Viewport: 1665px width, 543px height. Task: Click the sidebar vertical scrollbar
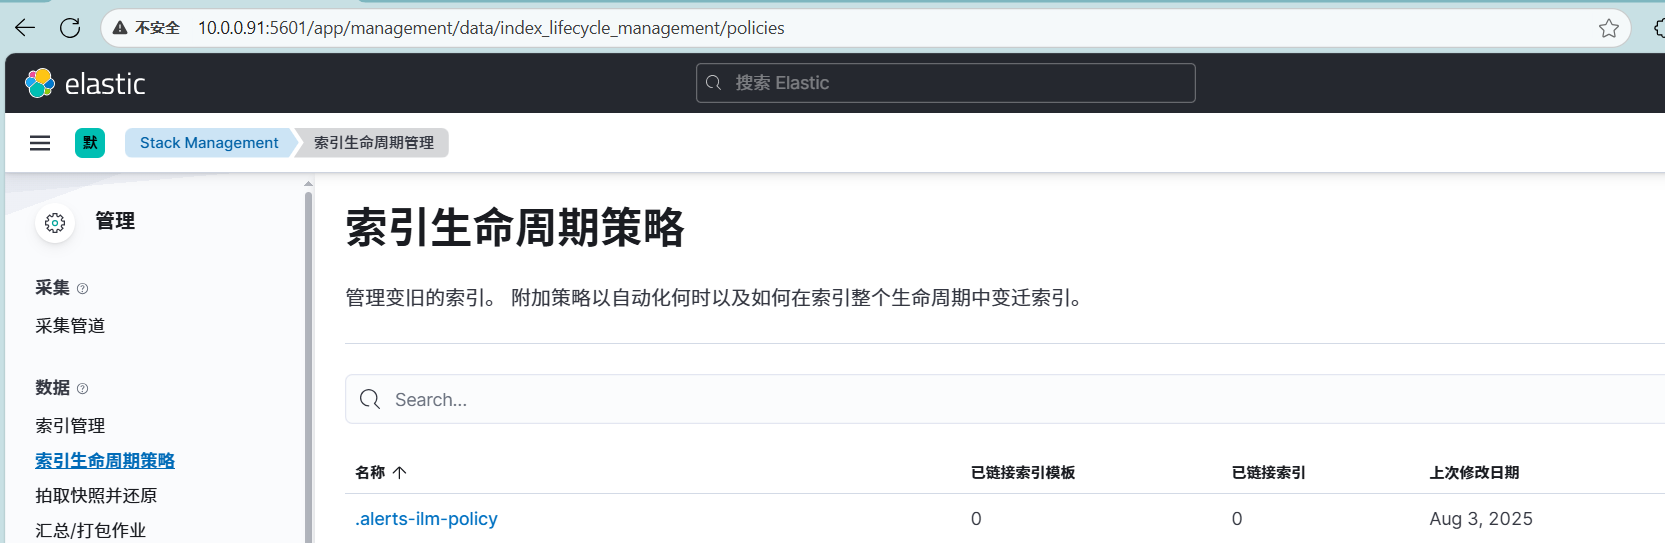click(308, 365)
